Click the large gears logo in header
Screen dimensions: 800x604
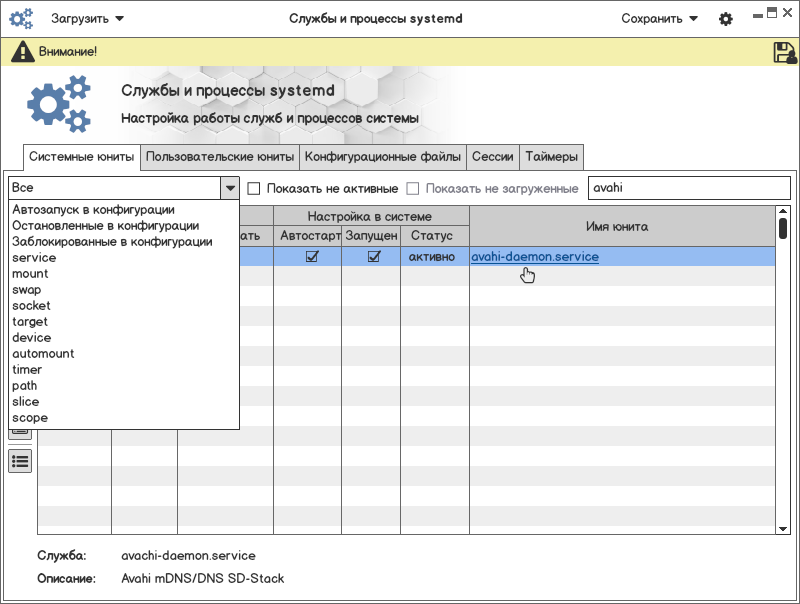pos(58,106)
